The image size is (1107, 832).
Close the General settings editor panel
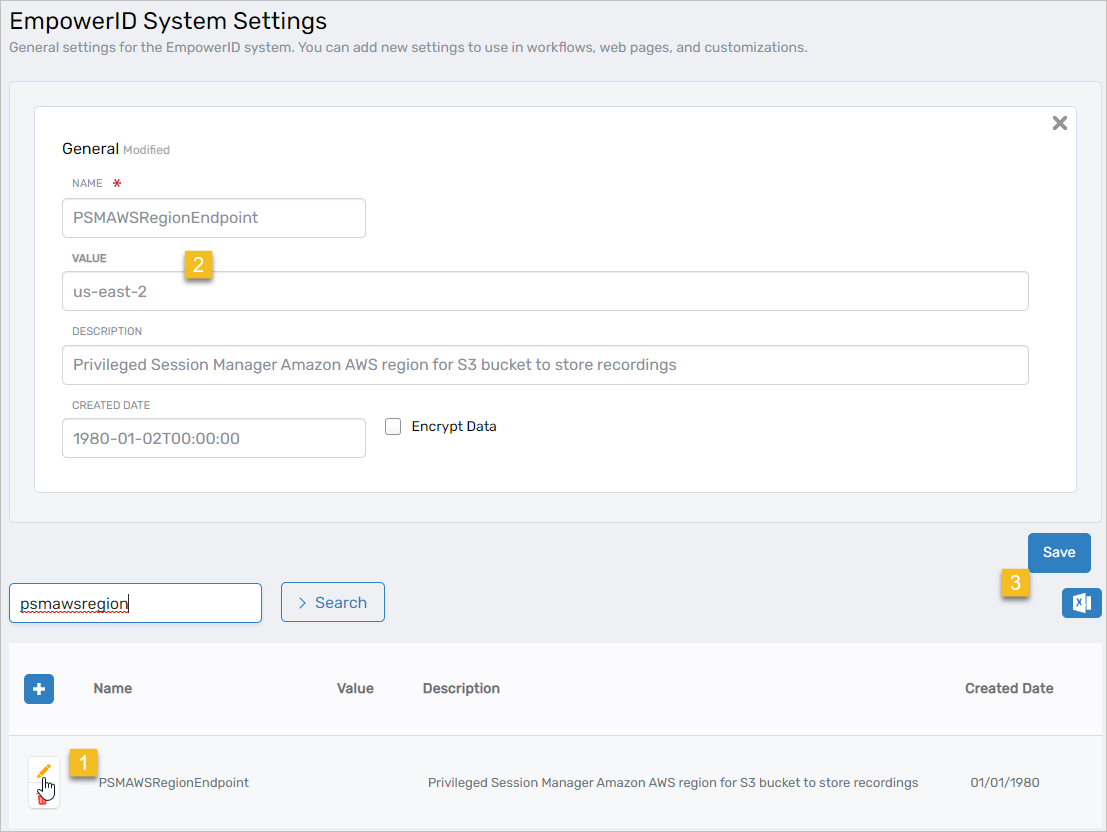coord(1060,123)
